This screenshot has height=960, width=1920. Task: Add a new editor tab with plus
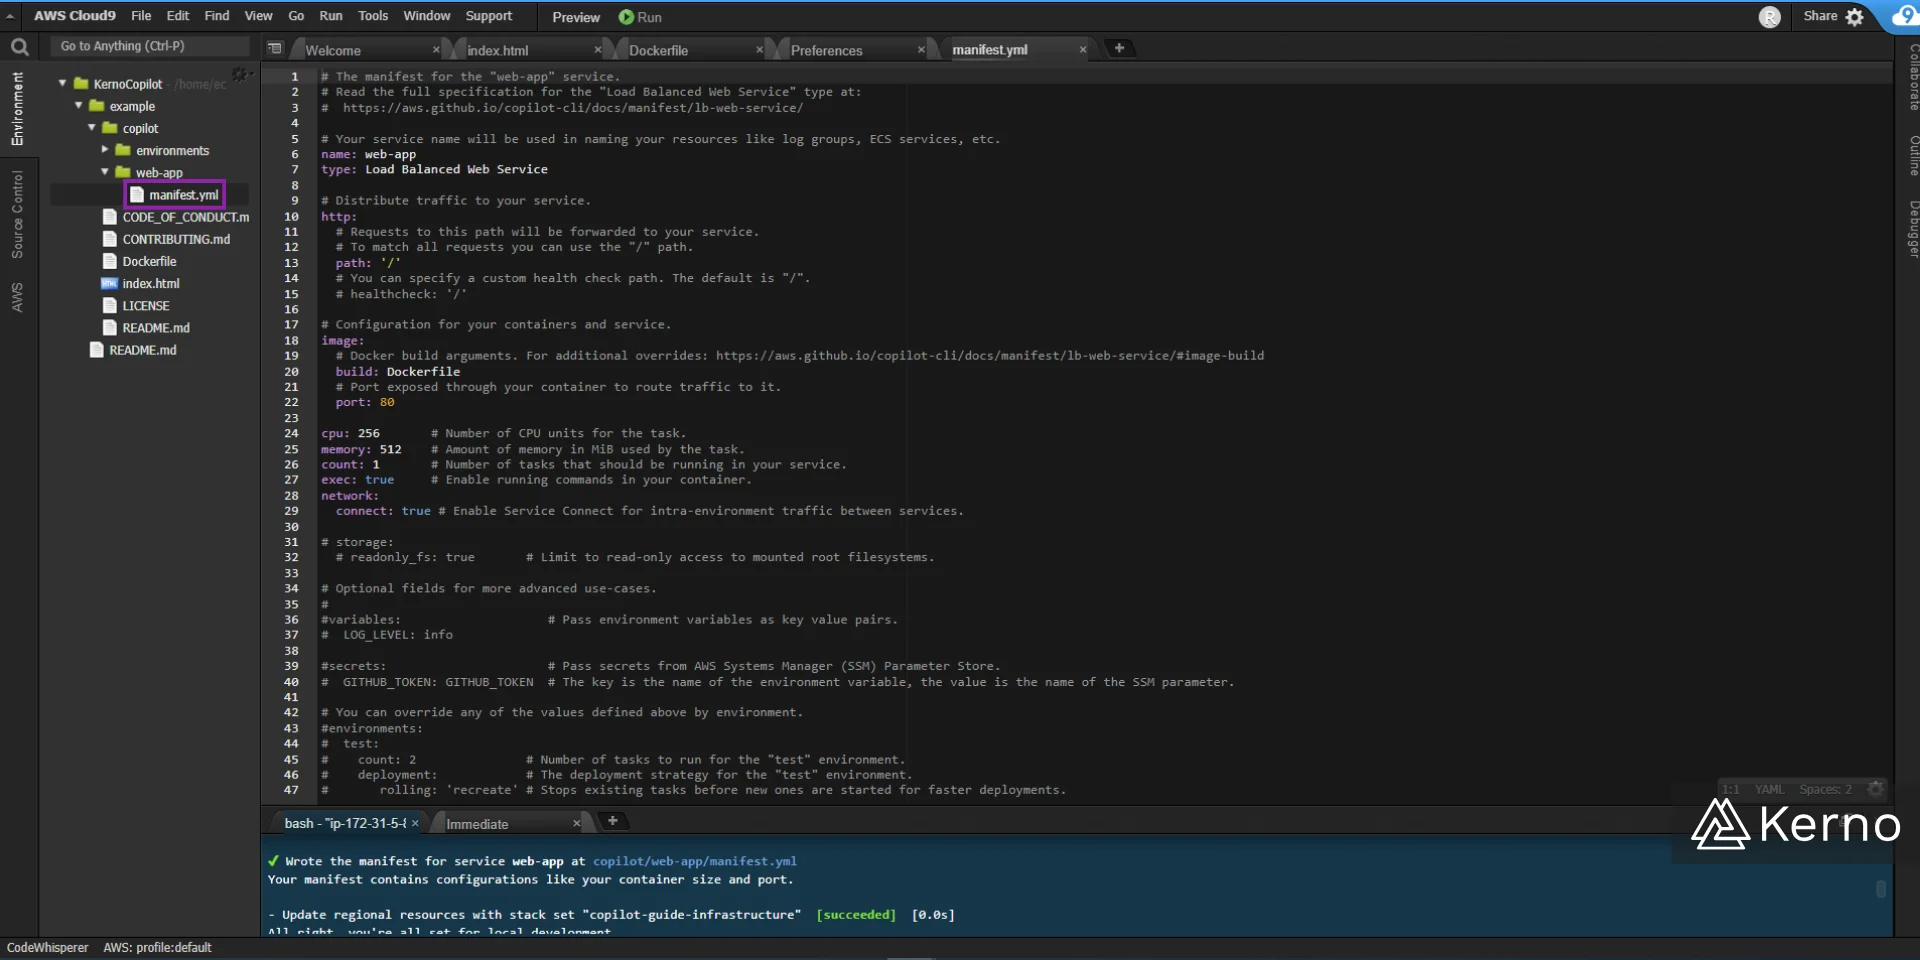(1119, 48)
